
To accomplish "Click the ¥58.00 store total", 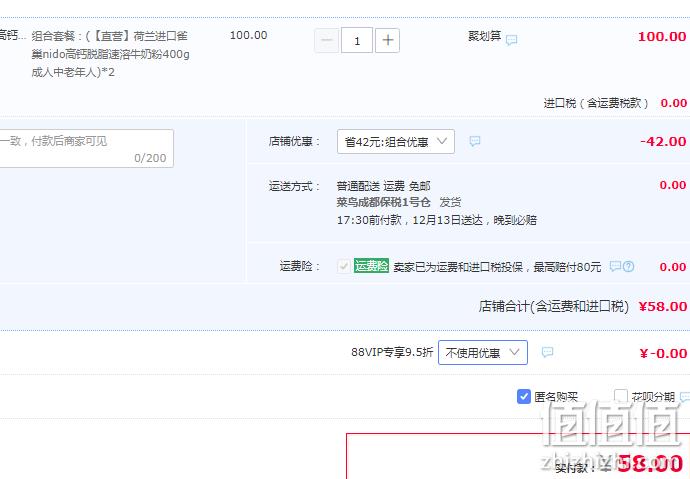I will coord(663,307).
